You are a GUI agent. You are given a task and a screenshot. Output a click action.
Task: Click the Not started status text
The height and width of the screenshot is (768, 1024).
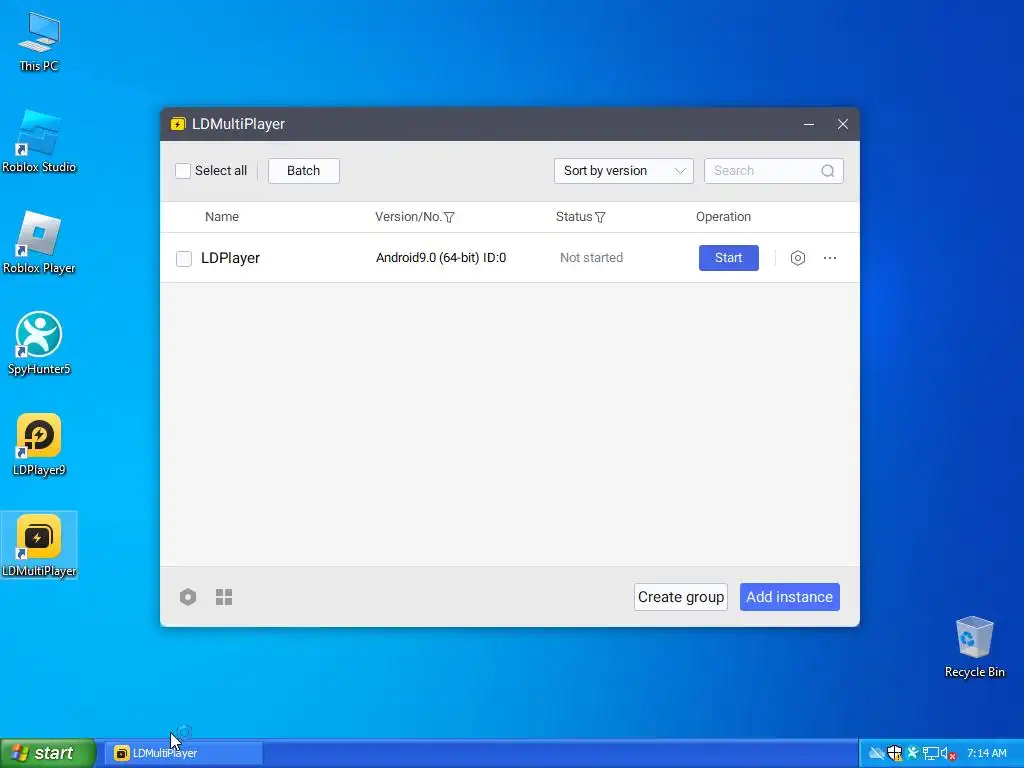pos(591,258)
